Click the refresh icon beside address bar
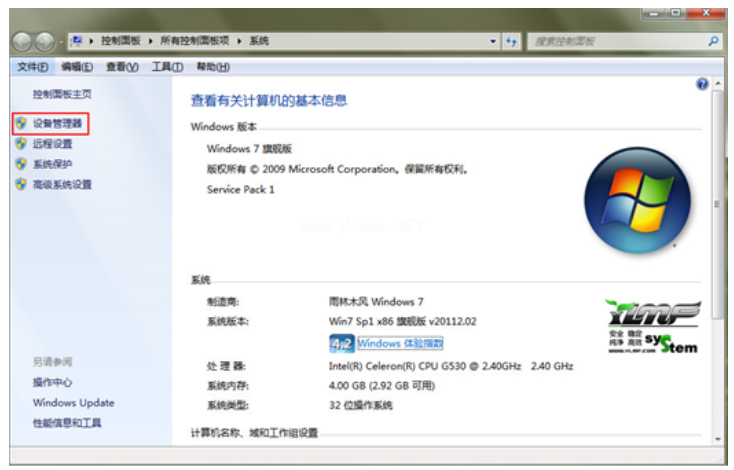The width and height of the screenshot is (734, 470). [x=512, y=42]
